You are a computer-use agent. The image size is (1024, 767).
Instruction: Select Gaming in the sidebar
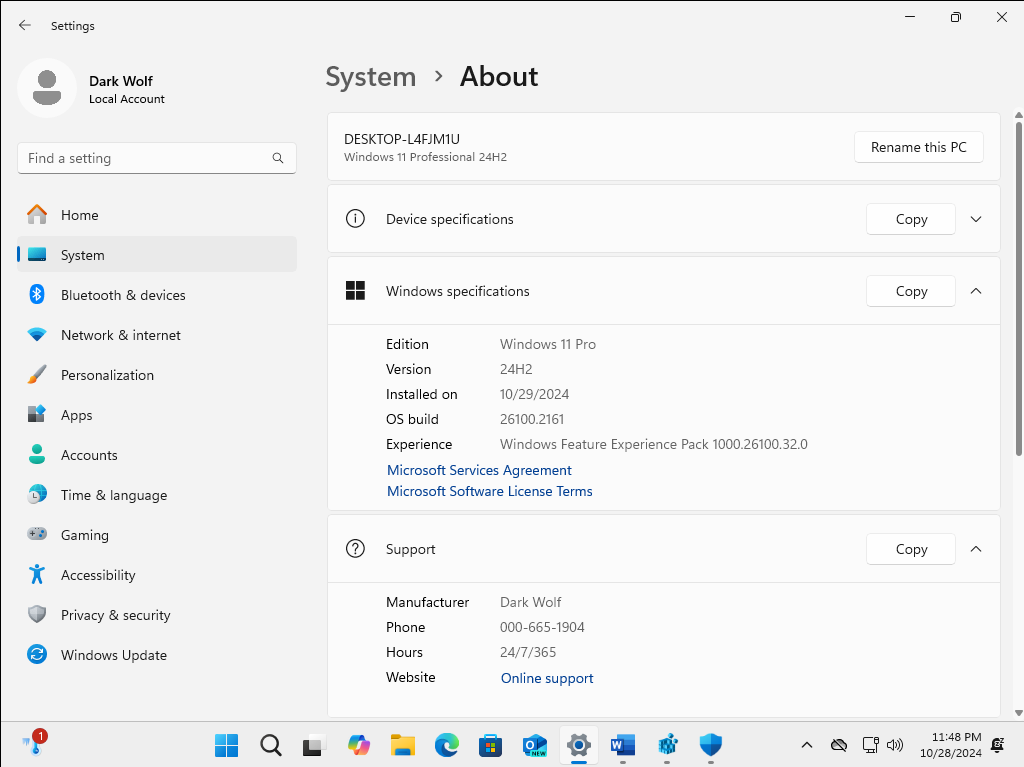84,535
